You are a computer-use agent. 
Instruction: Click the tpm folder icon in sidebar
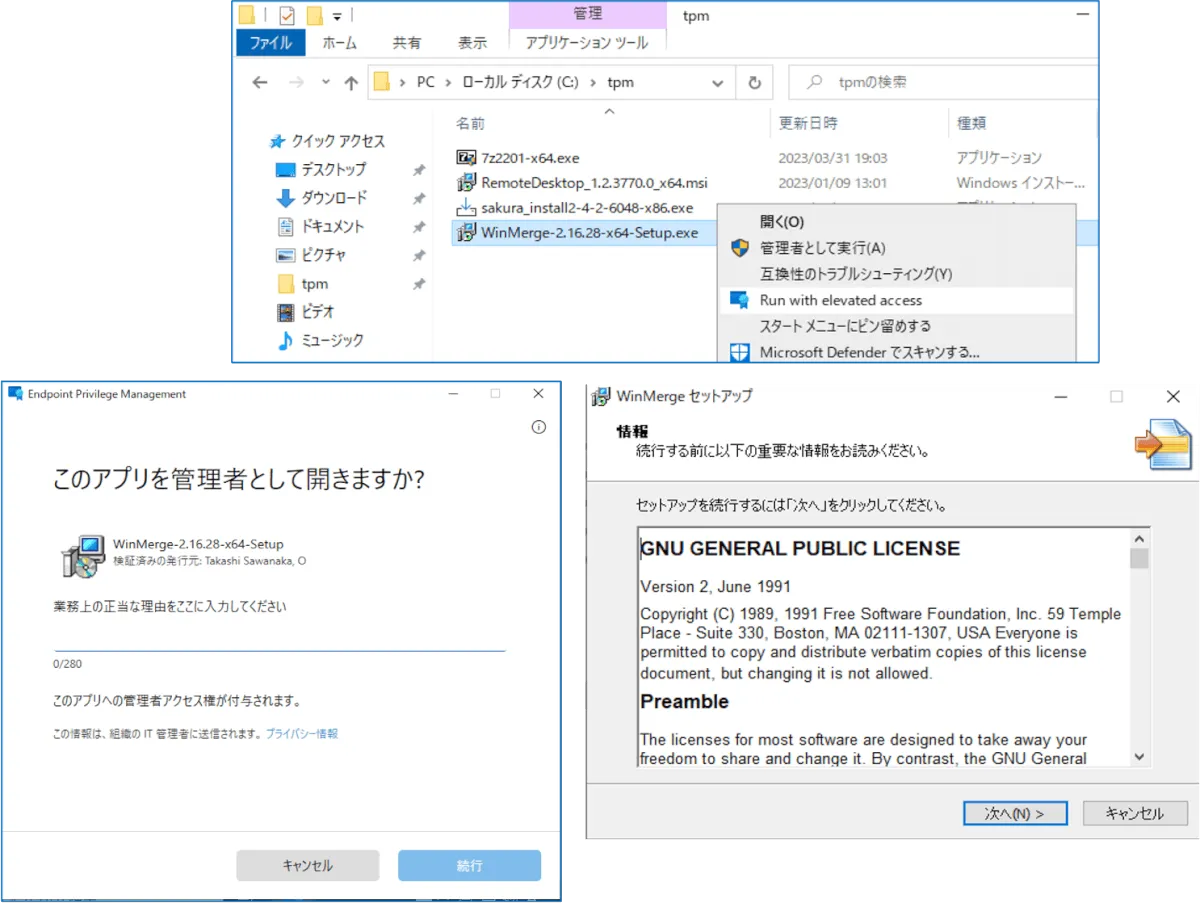click(286, 284)
